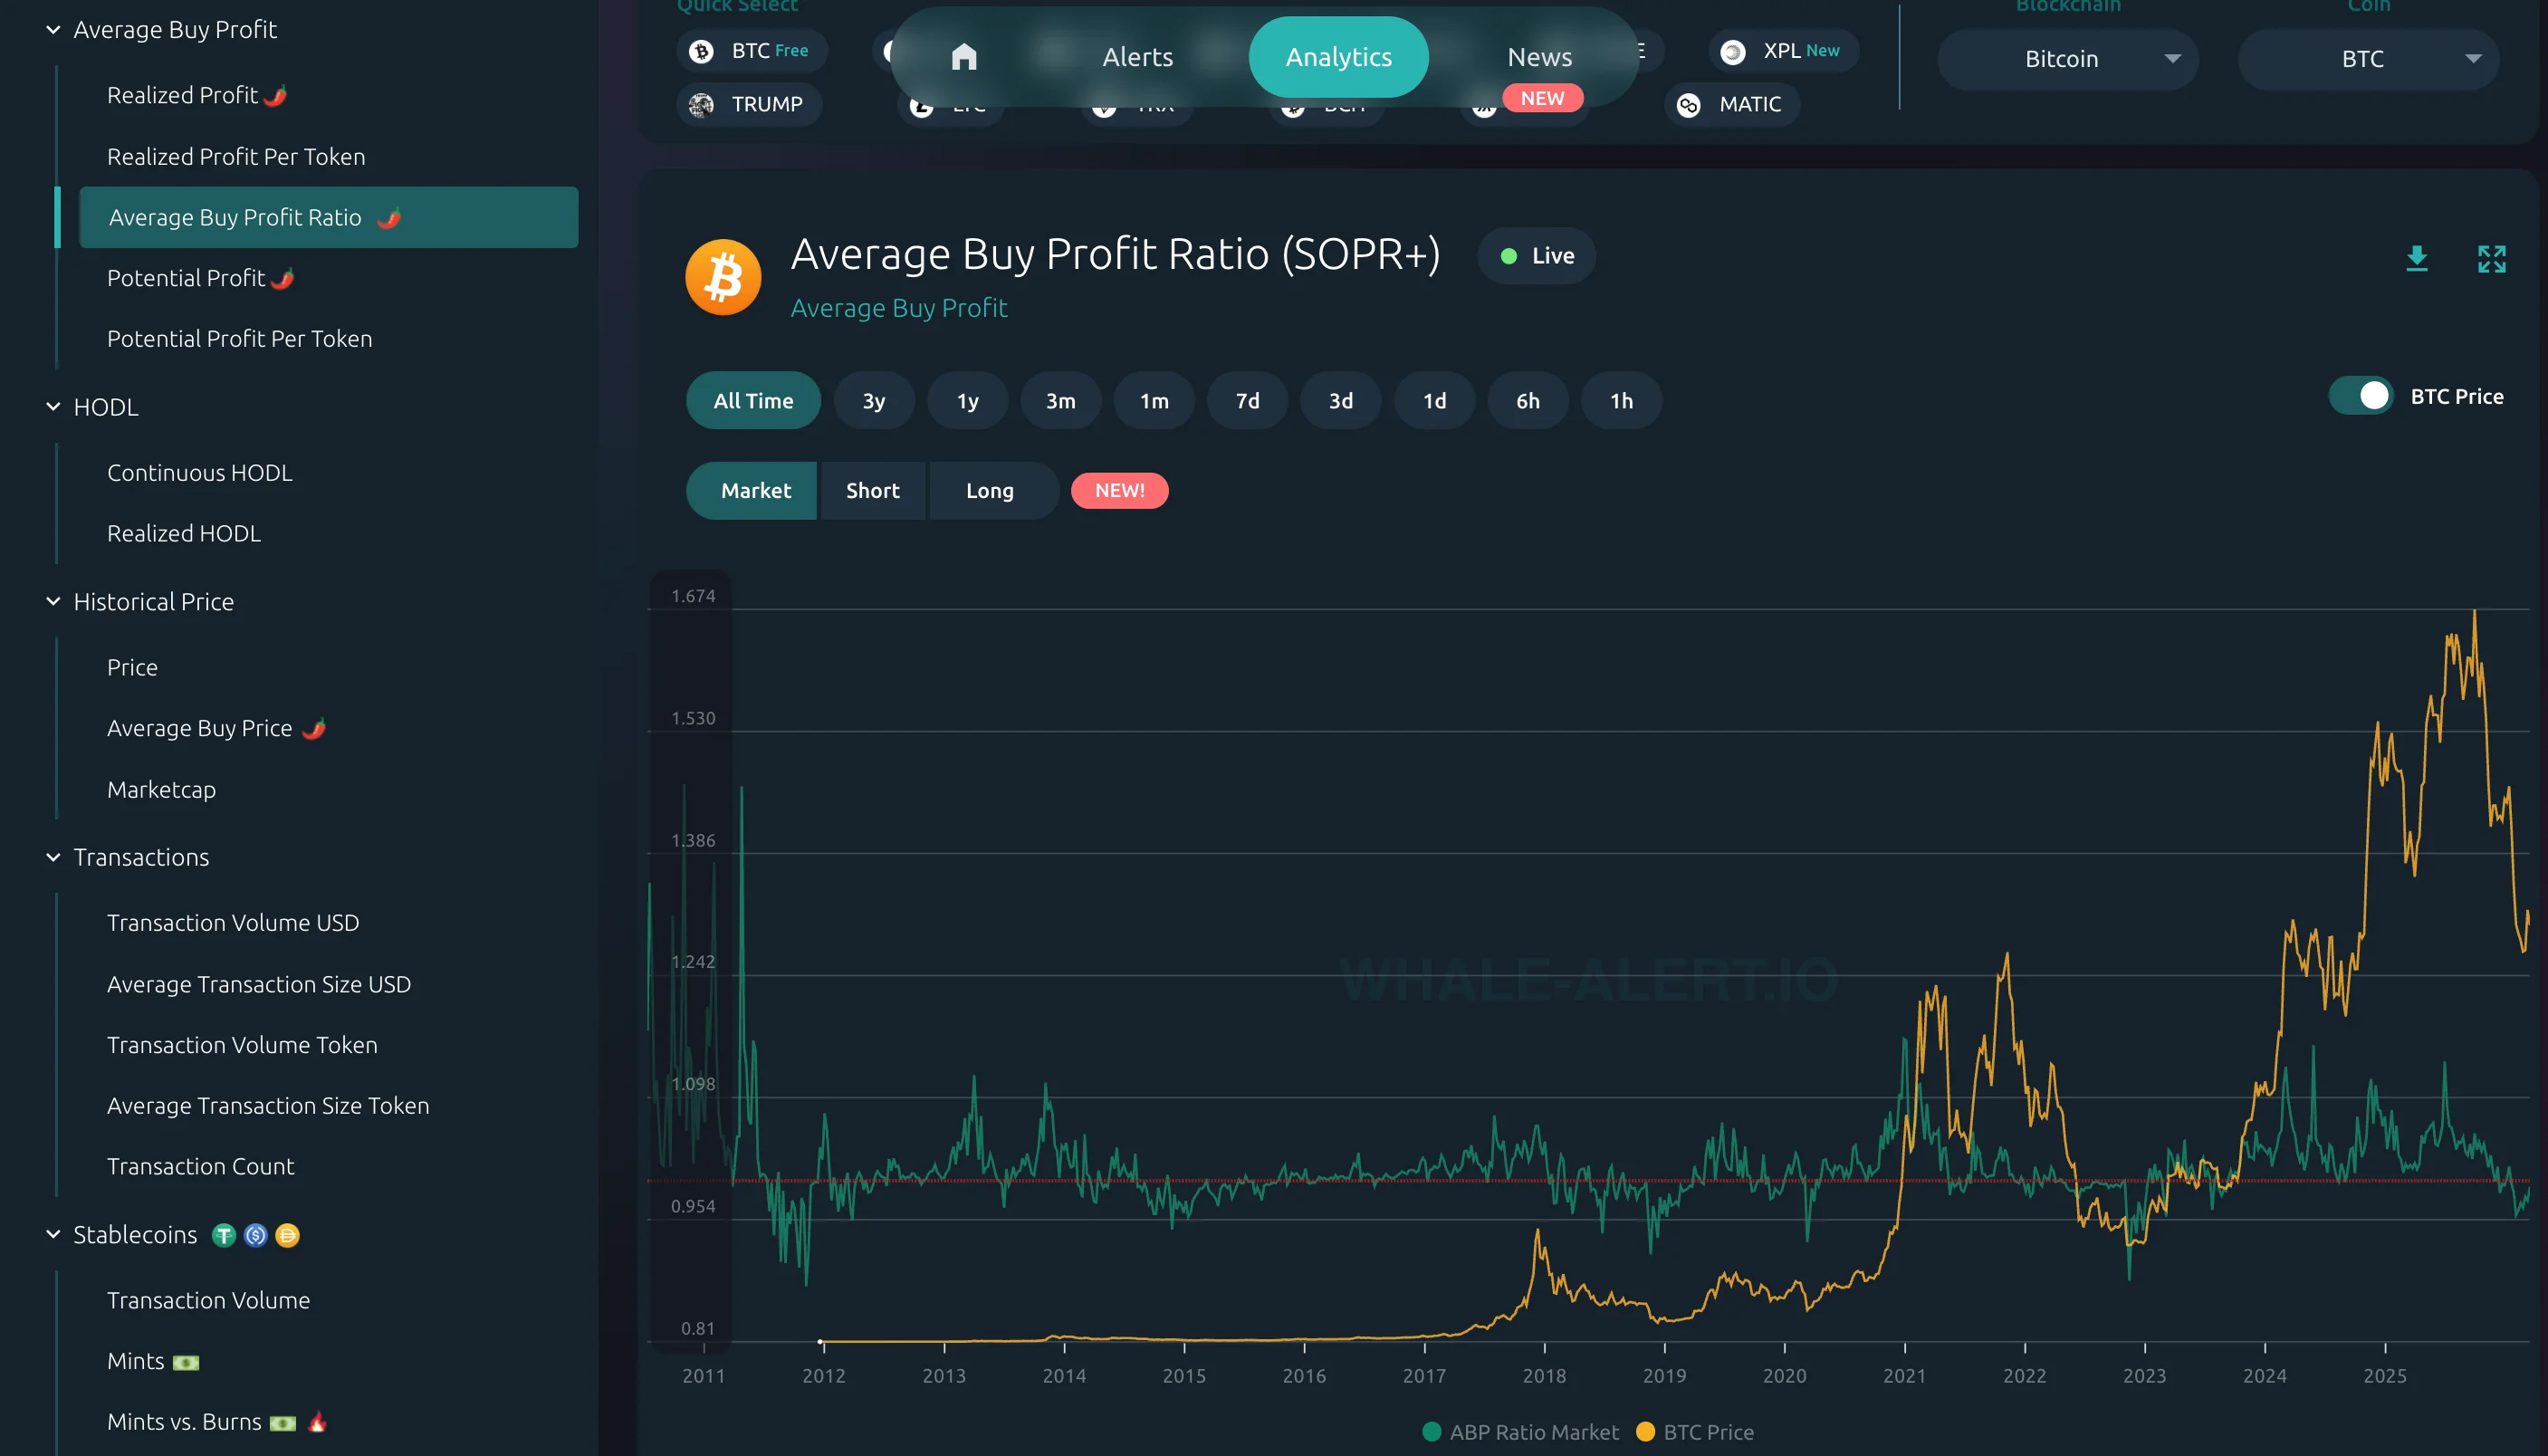Open Average Buy Profit link under title
The width and height of the screenshot is (2548, 1456).
tap(898, 308)
